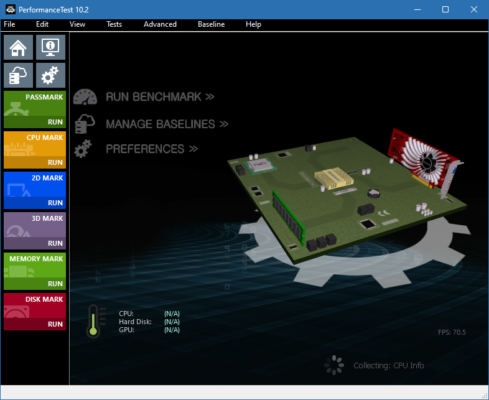The image size is (489, 400).
Task: Click the gears icon beside Preferences
Action: coord(83,149)
